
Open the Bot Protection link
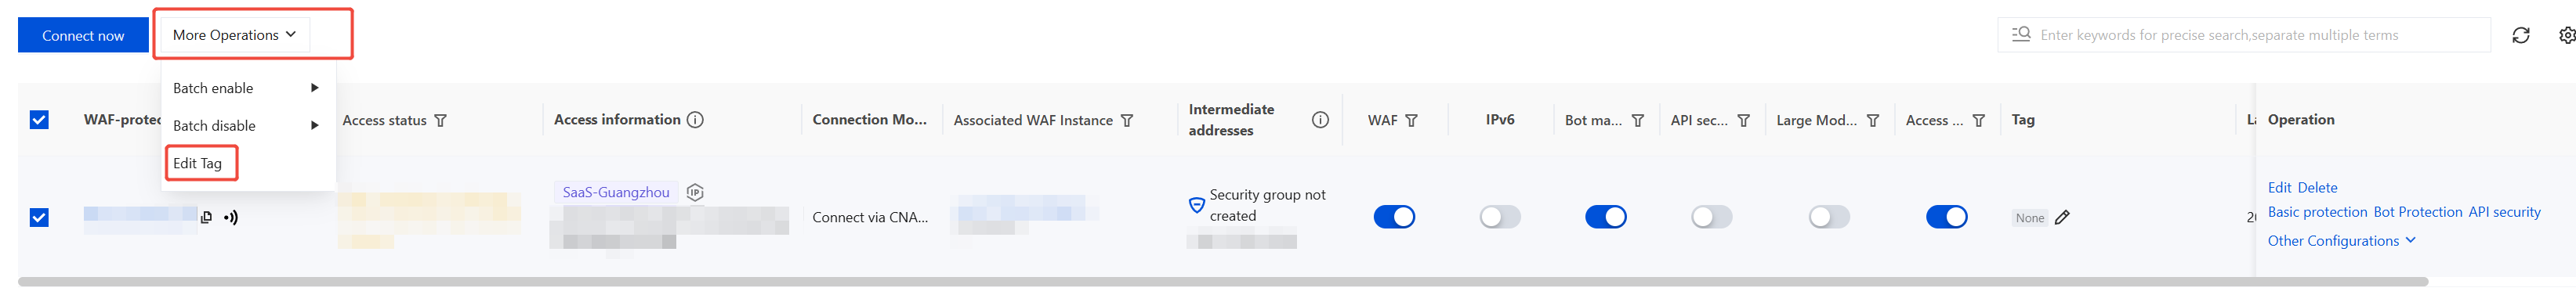tap(2417, 212)
